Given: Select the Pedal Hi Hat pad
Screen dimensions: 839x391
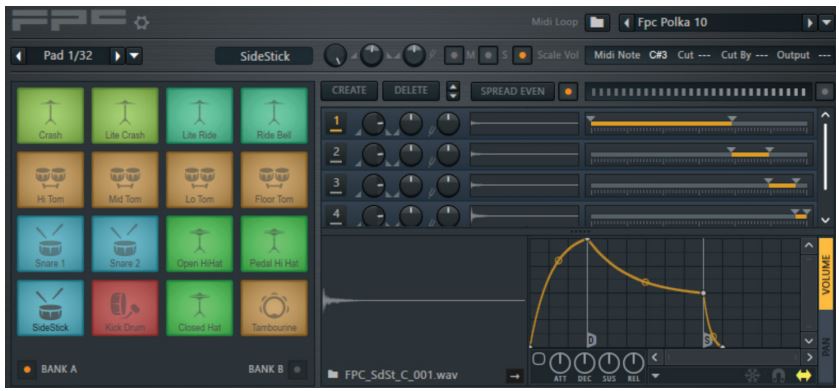Looking at the screenshot, I should [274, 244].
